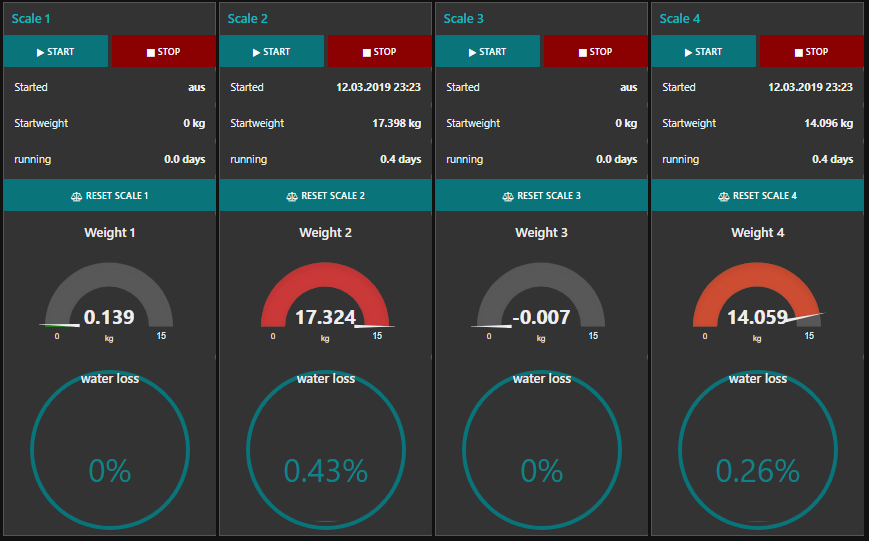
Task: Click the Scale 3 panel title
Action: 463,18
